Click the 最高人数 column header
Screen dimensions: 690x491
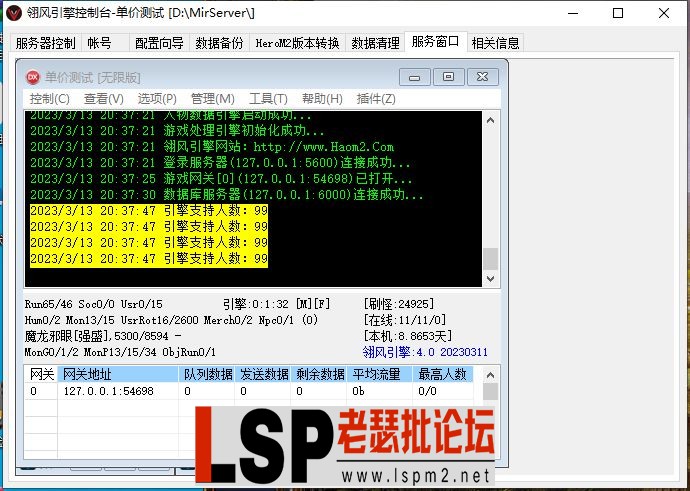coord(443,374)
